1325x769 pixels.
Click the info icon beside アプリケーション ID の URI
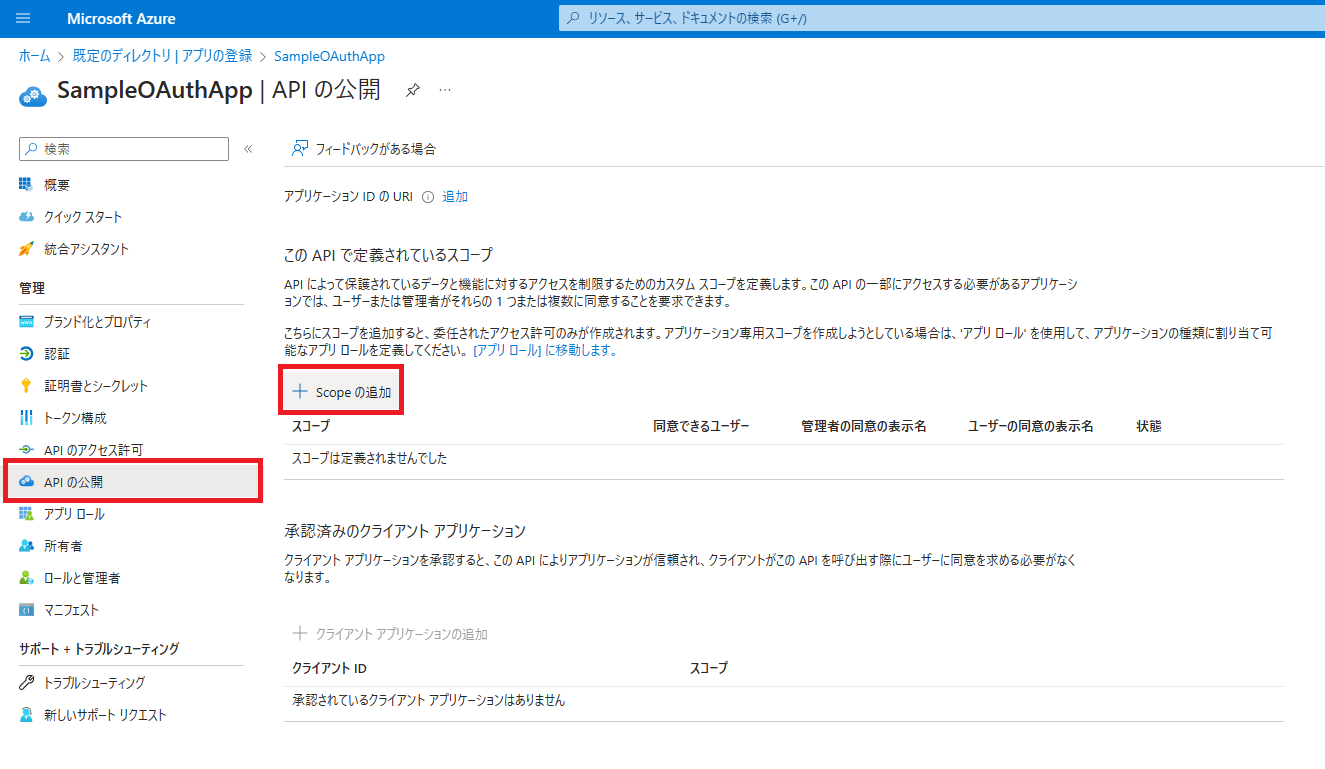tap(428, 197)
